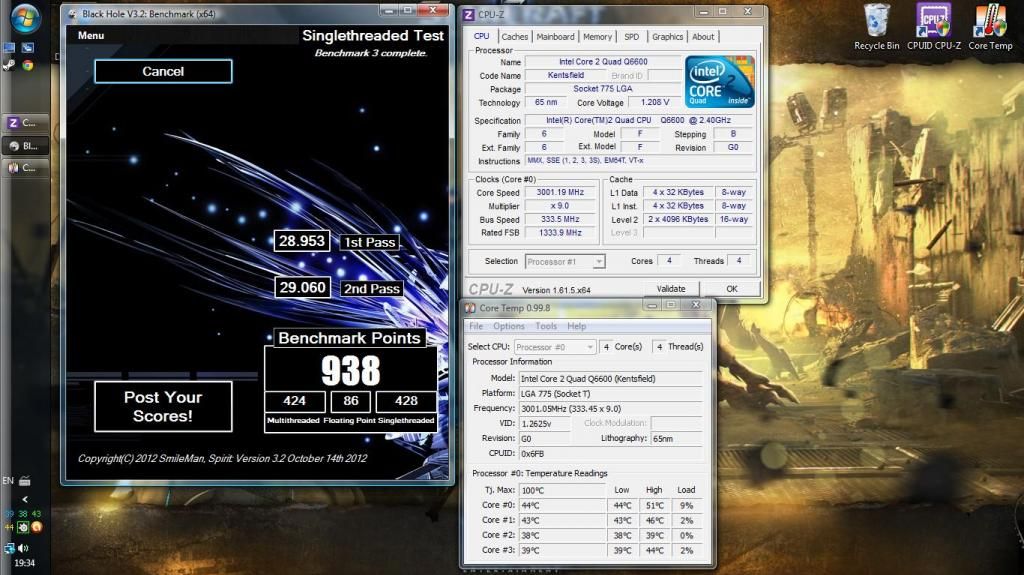Click the Switch Between Windows icon

(27, 48)
